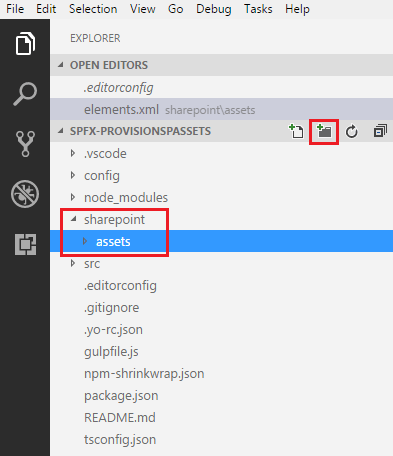
Task: Open the Search view in activity bar
Action: pyautogui.click(x=25, y=94)
